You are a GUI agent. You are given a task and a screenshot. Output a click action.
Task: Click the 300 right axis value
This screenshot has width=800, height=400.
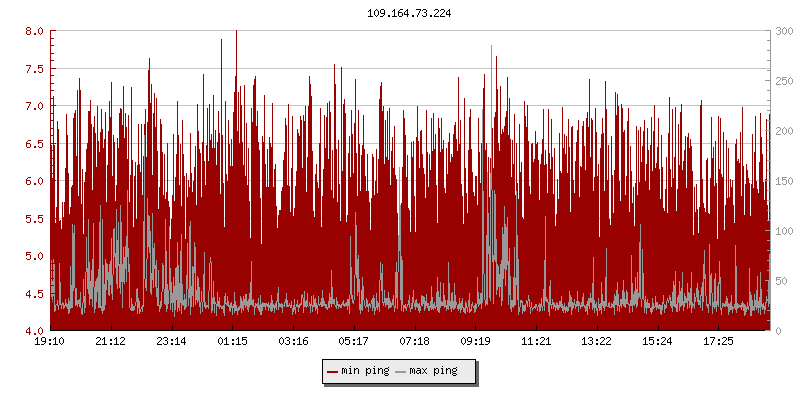click(784, 31)
